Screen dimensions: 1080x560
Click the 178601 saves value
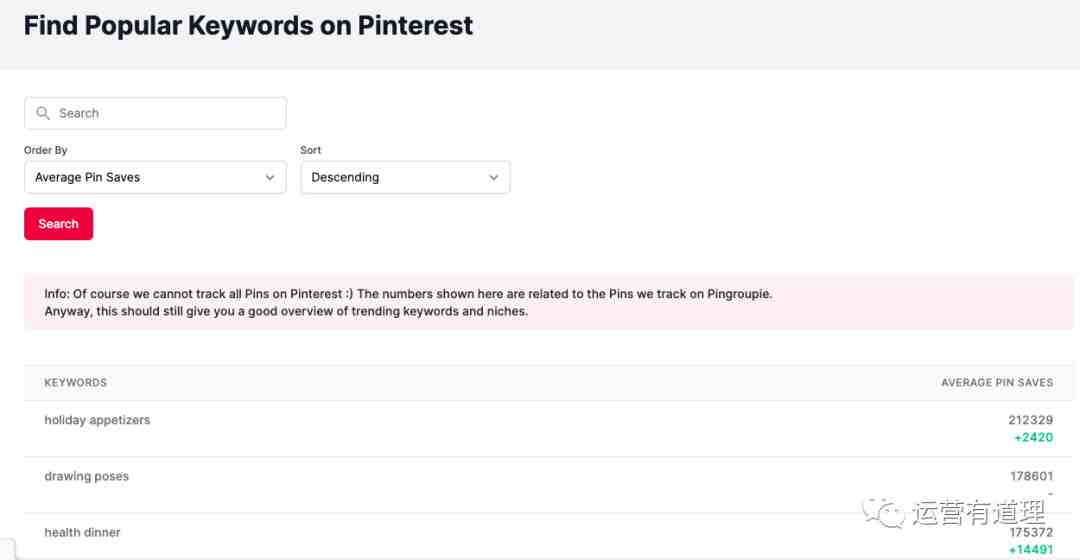click(1031, 476)
